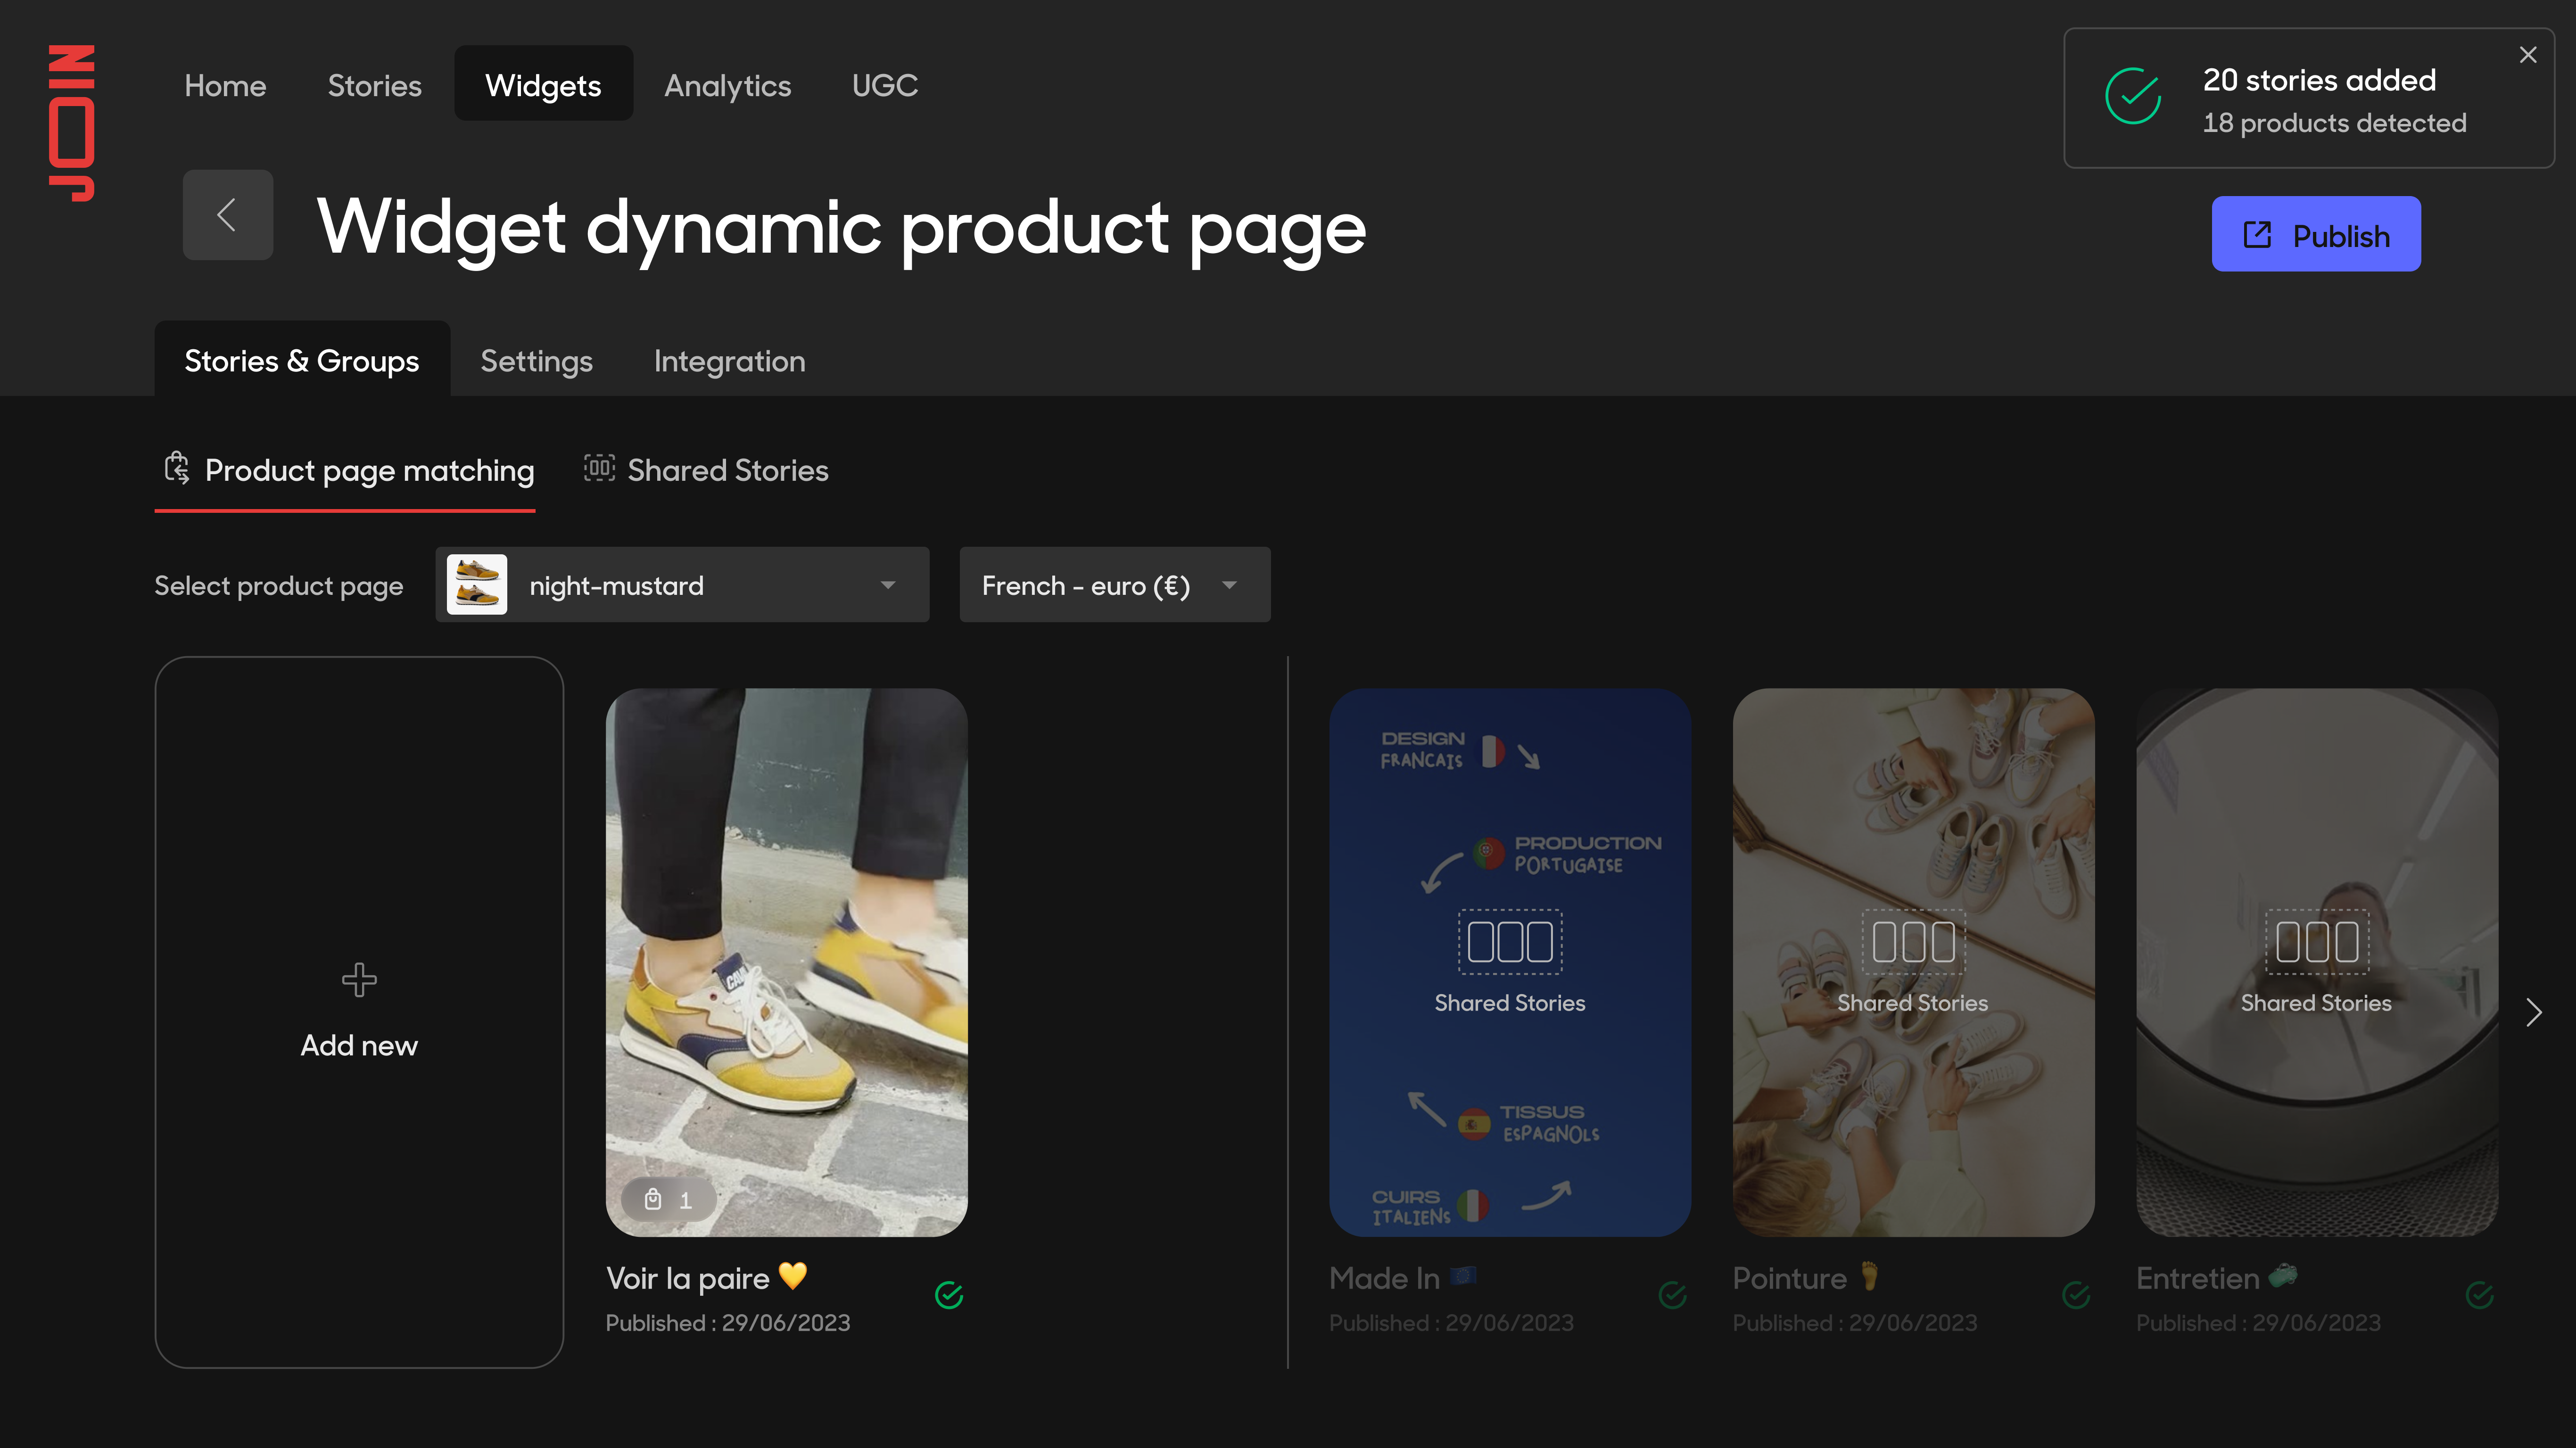Open the Pointure shared story card
Image resolution: width=2576 pixels, height=1448 pixels.
1914,962
